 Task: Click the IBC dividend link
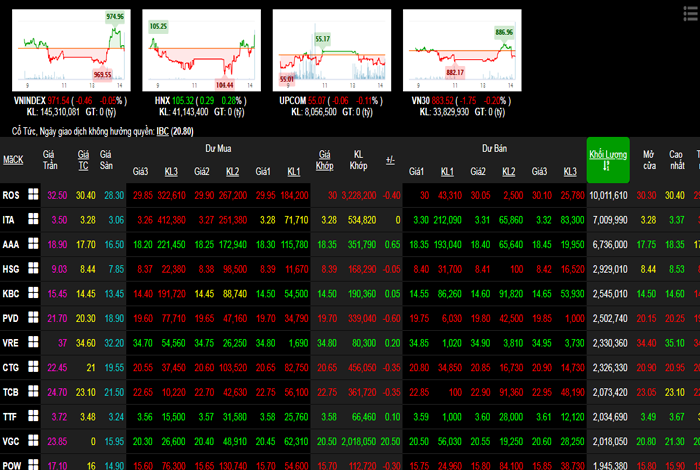162,131
